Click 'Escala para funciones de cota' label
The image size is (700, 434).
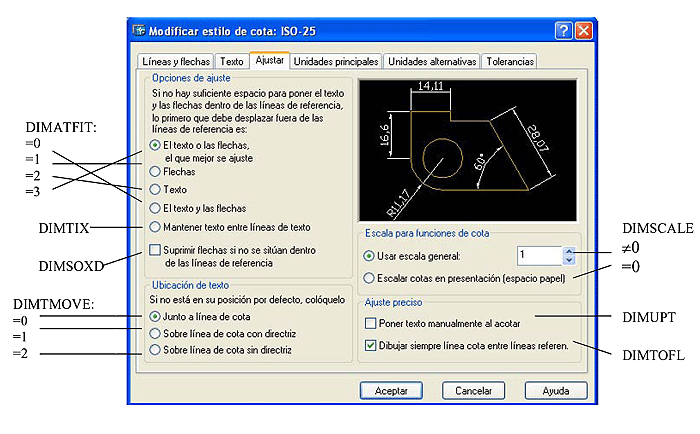(427, 233)
